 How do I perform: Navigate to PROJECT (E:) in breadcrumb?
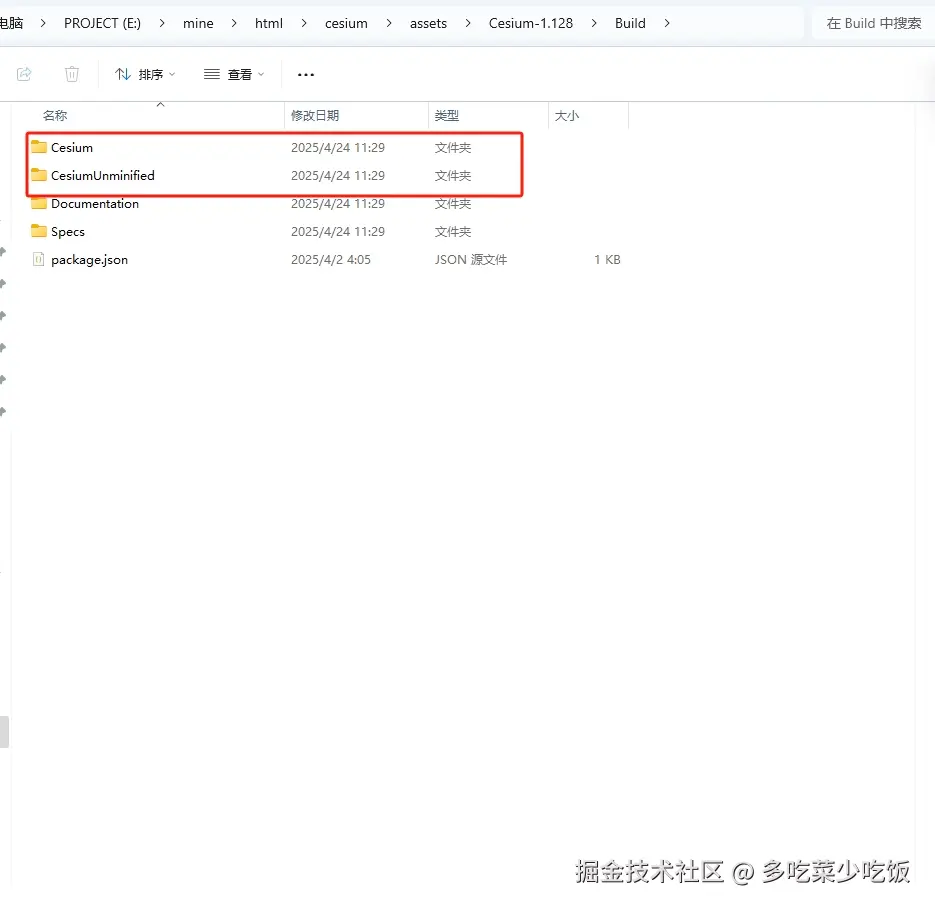[x=103, y=23]
